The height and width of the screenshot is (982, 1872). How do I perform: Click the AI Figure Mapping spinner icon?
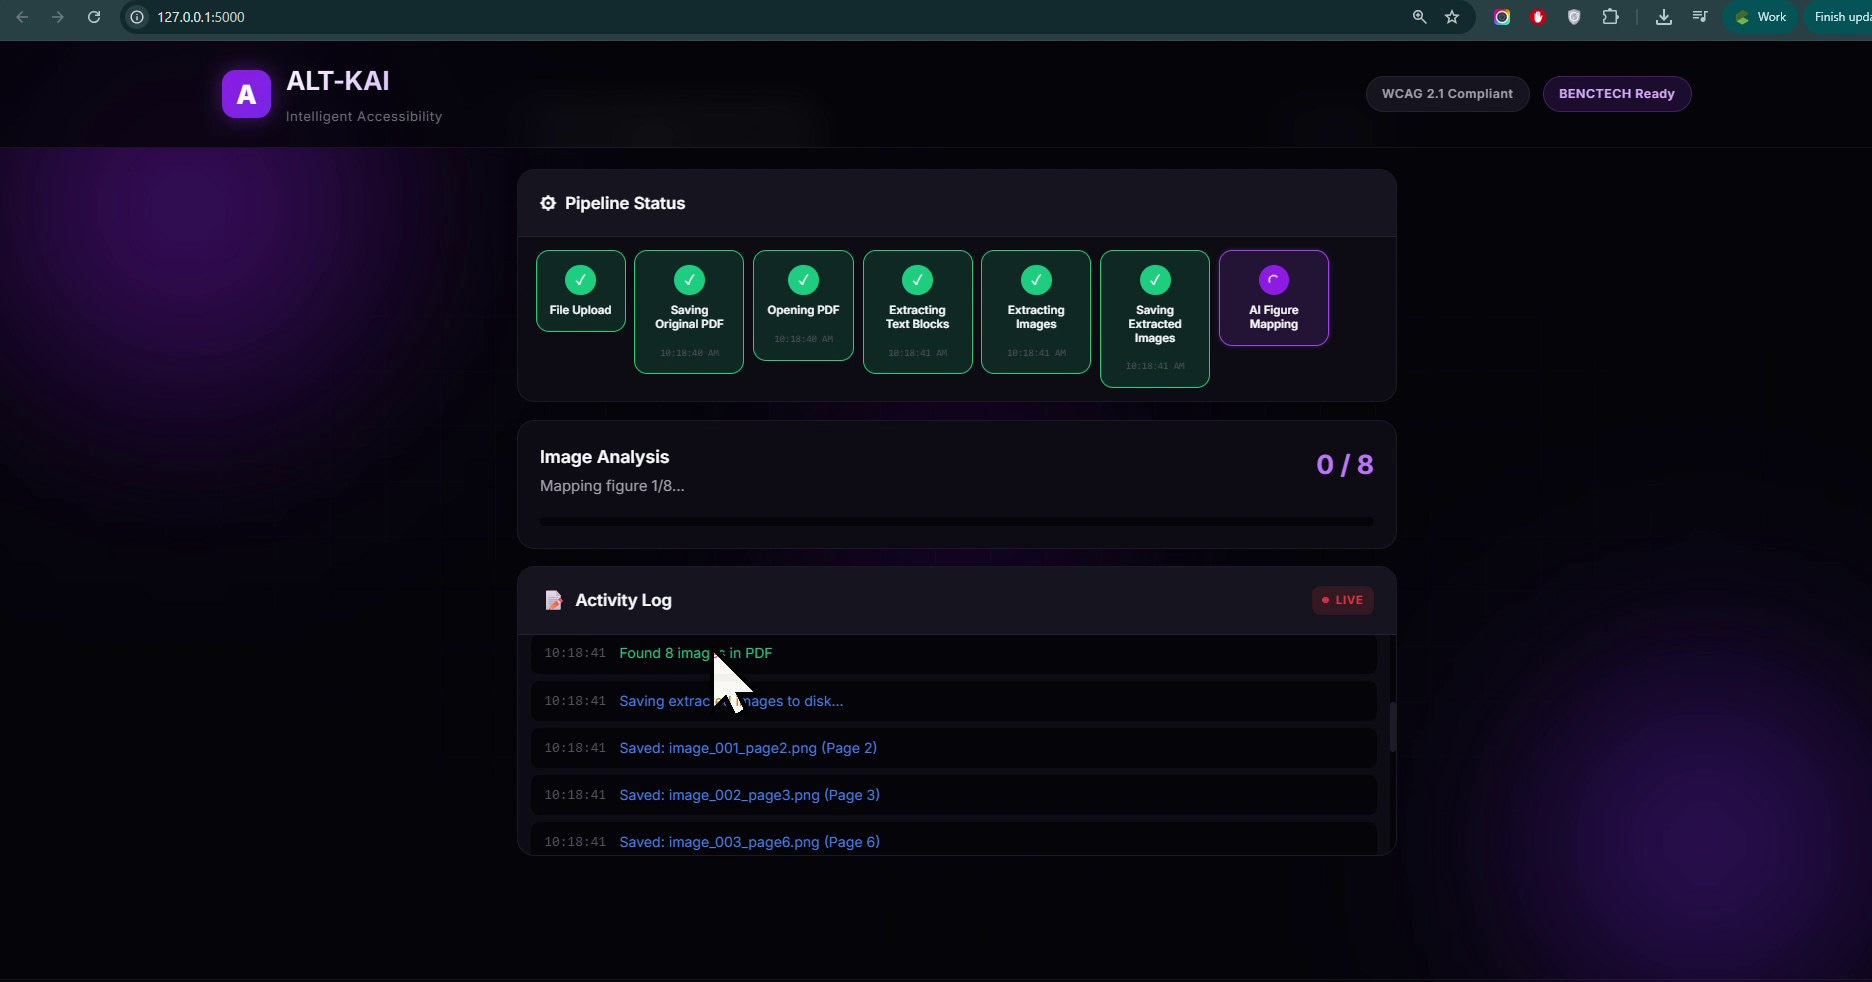pos(1273,280)
